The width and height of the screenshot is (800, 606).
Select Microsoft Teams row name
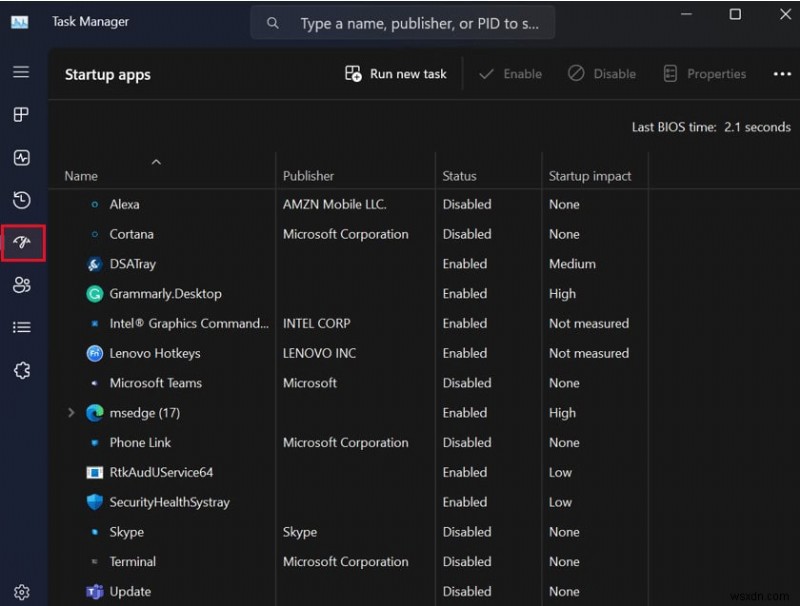click(x=156, y=383)
